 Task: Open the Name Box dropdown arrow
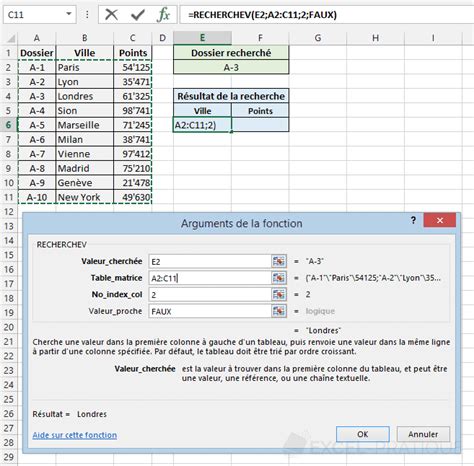pyautogui.click(x=69, y=14)
